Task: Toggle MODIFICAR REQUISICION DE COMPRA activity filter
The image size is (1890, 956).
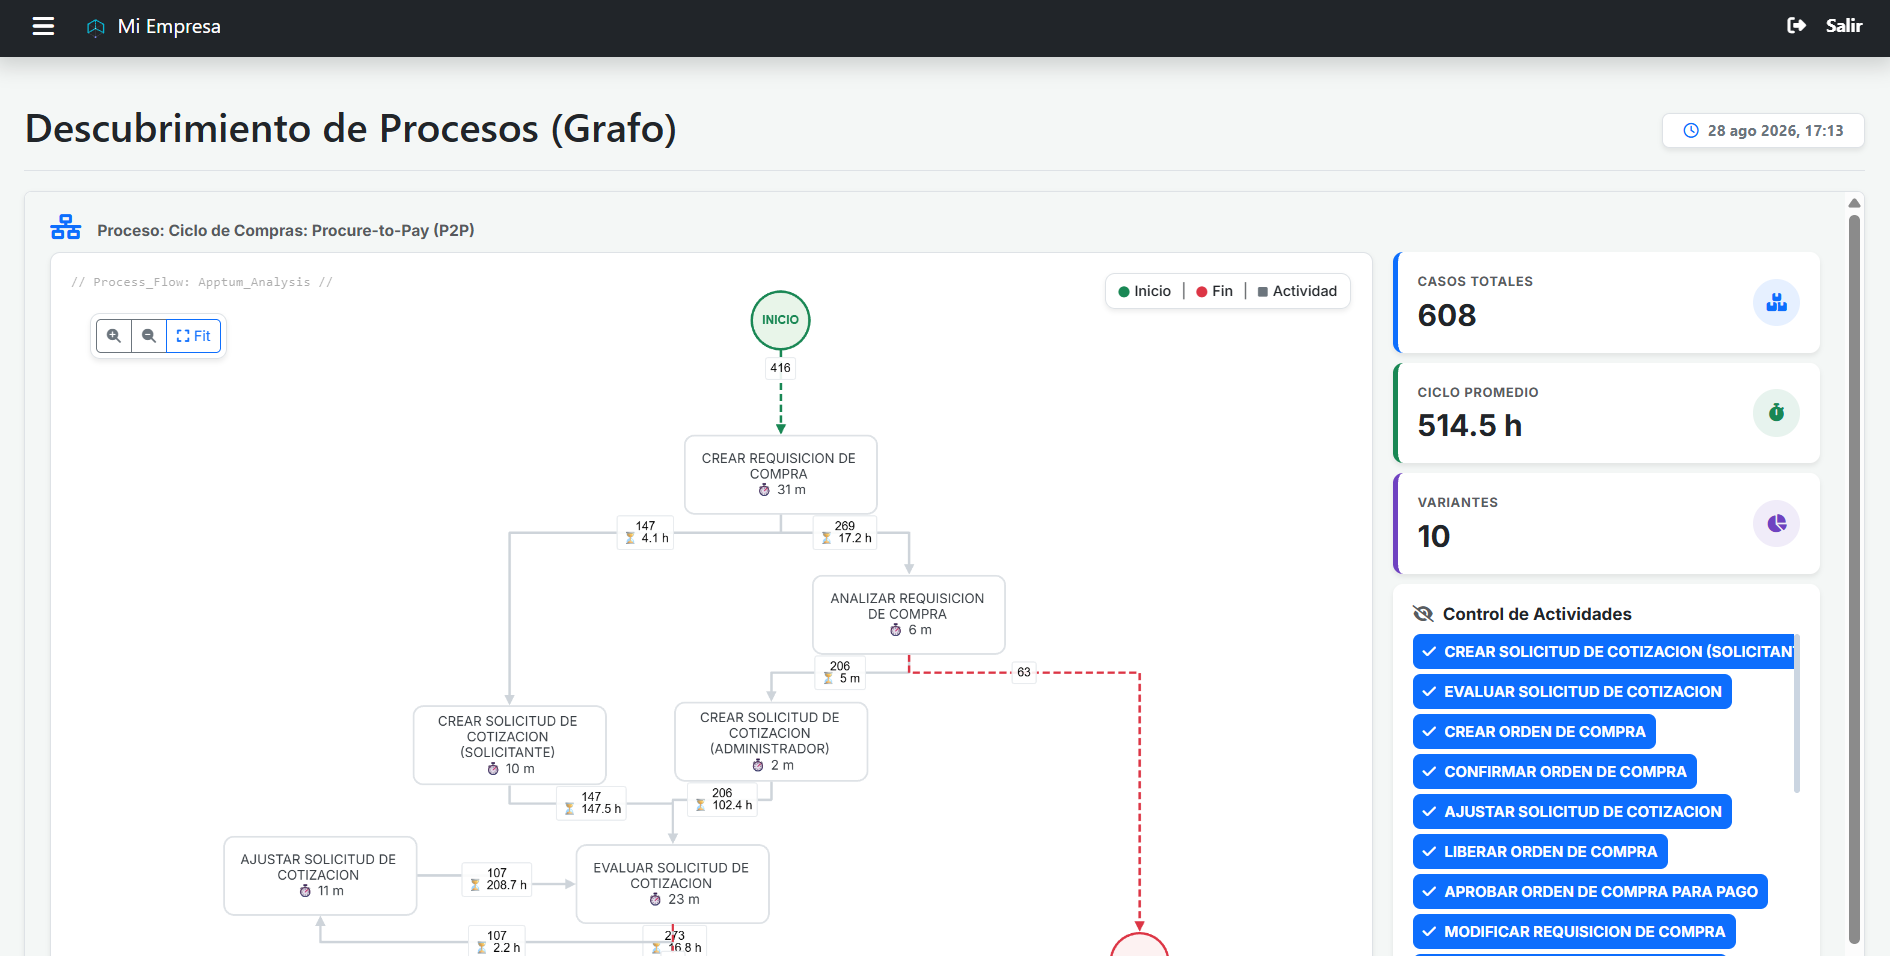Action: pyautogui.click(x=1574, y=932)
